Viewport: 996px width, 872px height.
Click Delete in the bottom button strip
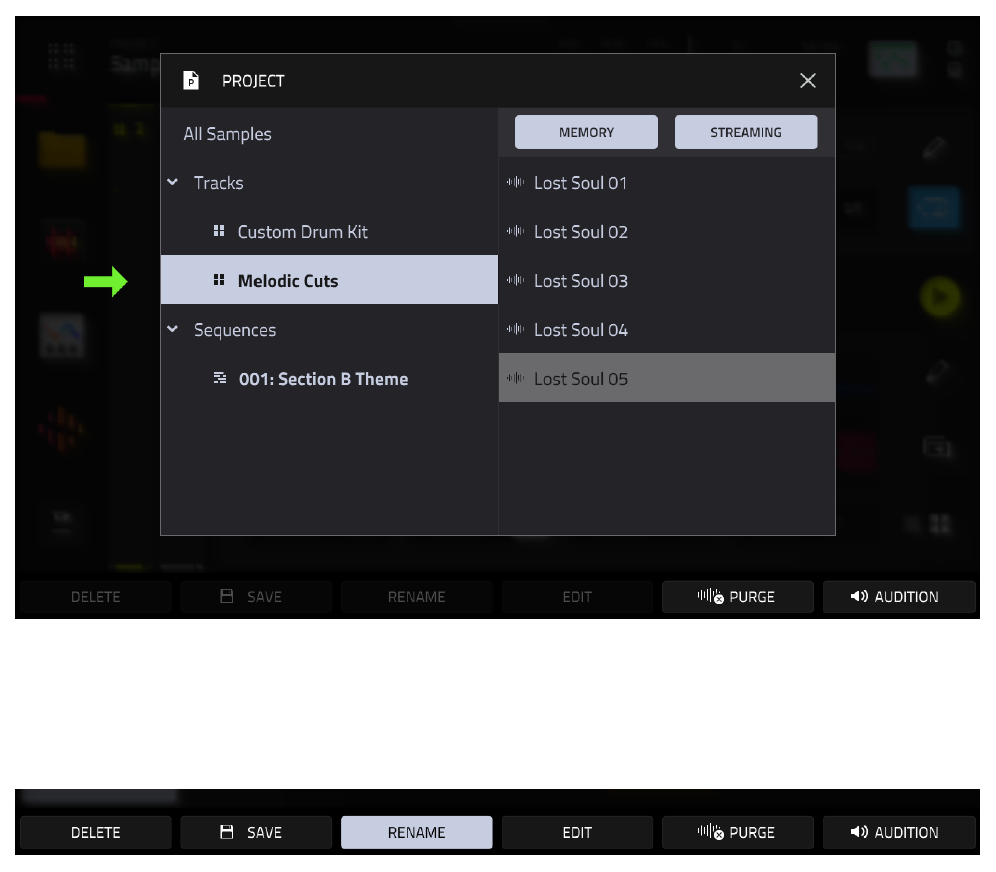tap(96, 832)
